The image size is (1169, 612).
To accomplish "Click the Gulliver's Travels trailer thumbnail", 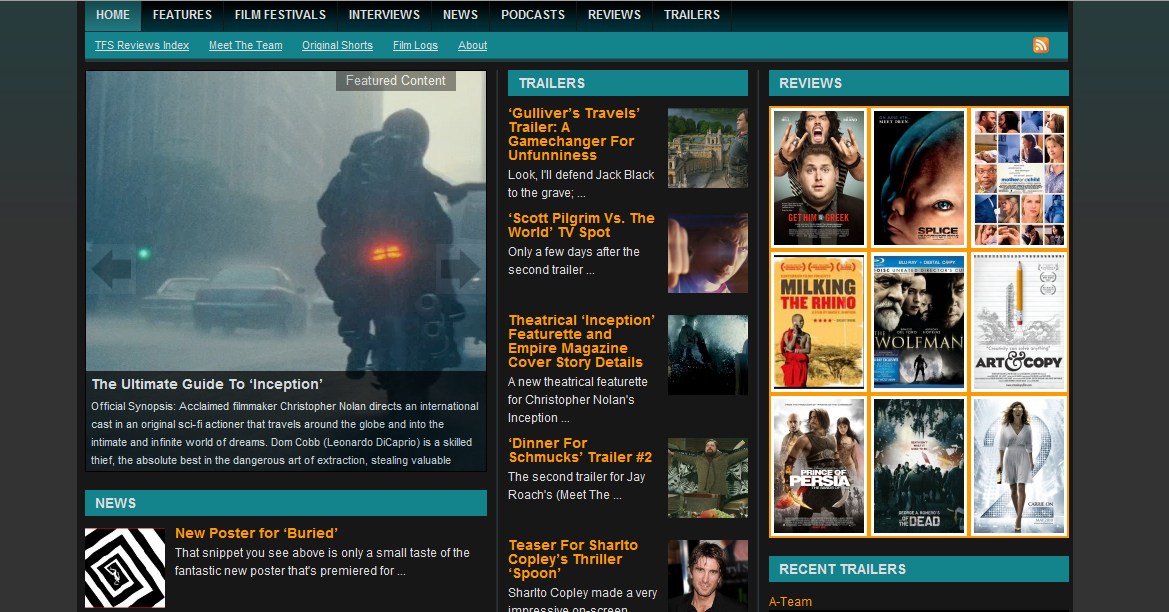I will click(x=707, y=148).
